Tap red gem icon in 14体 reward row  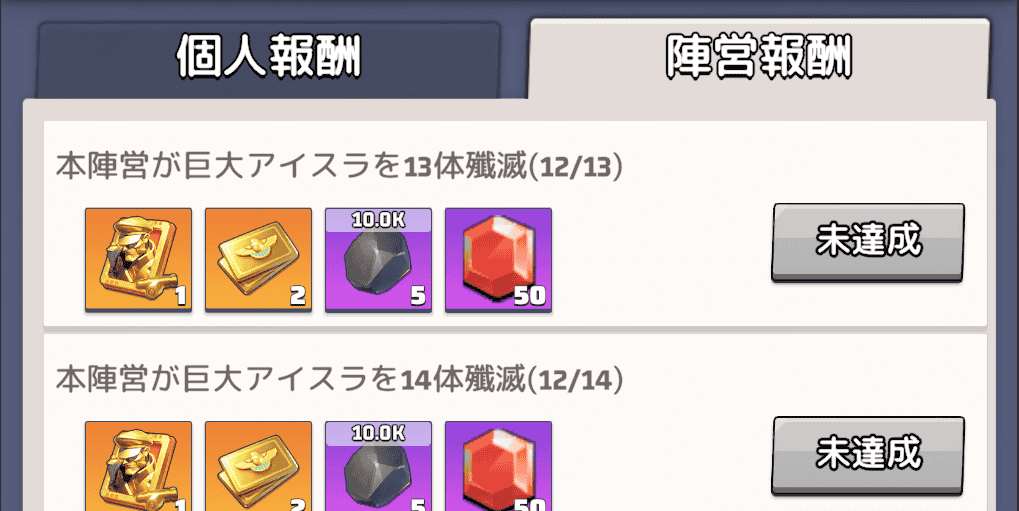pos(498,466)
